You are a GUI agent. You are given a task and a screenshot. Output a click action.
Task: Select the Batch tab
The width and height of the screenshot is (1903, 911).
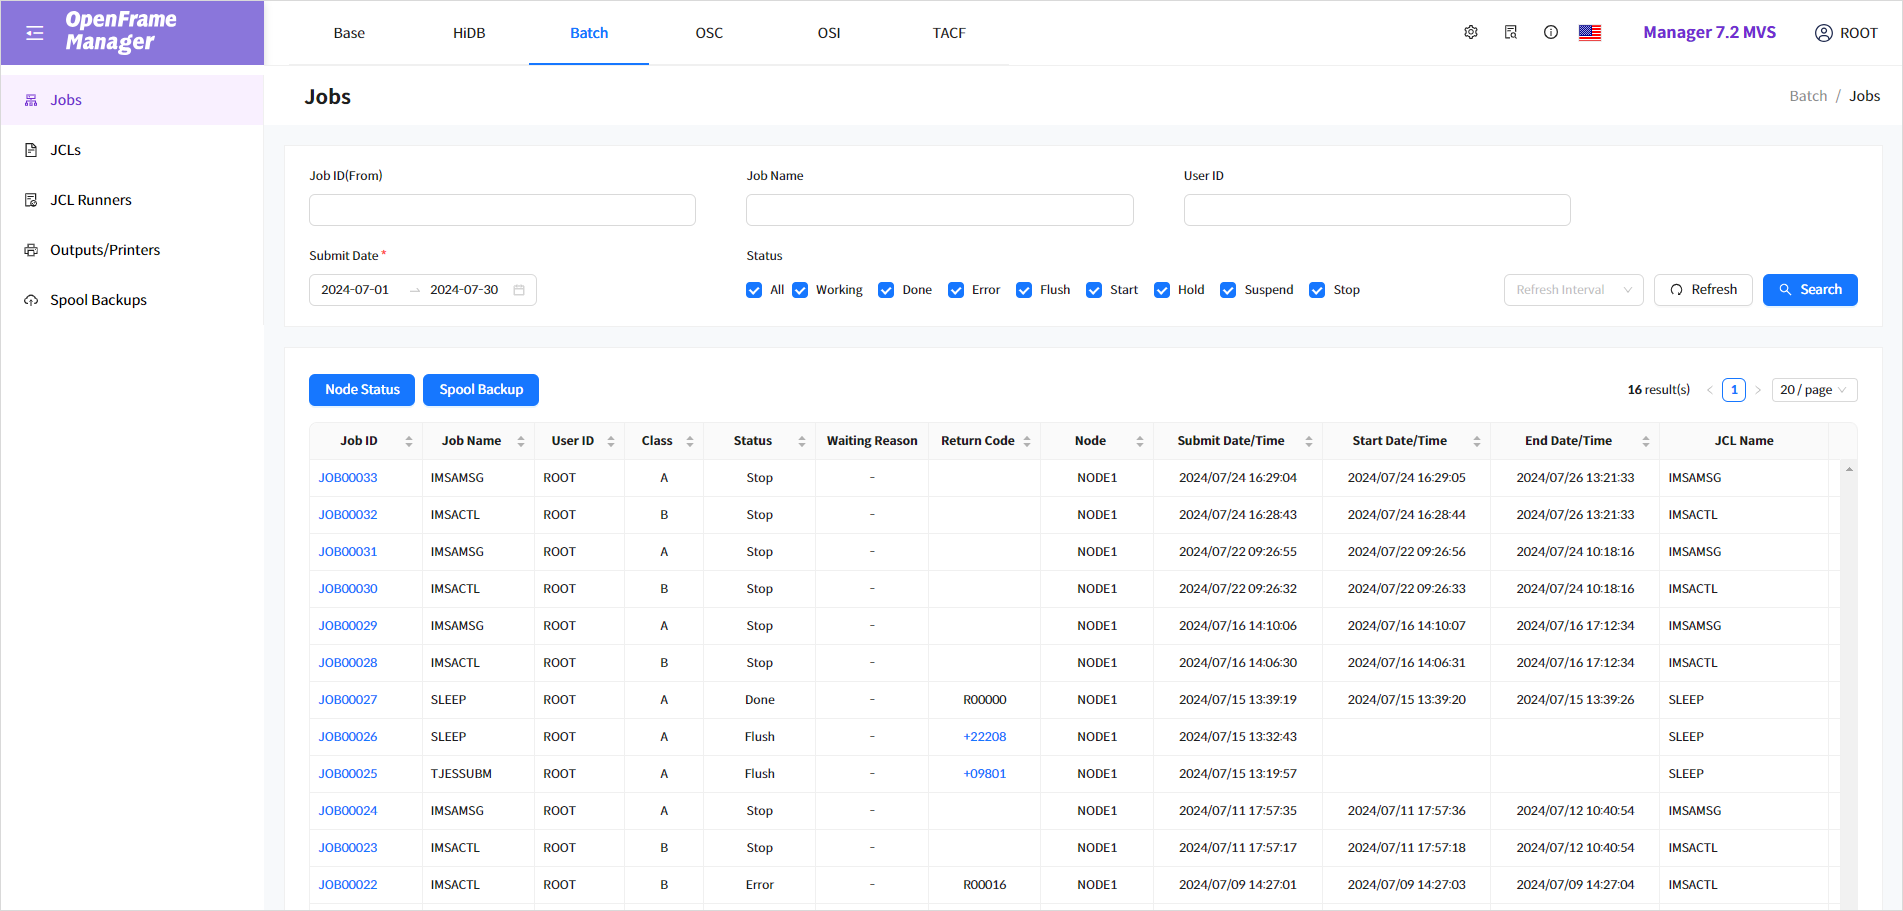[x=589, y=33]
